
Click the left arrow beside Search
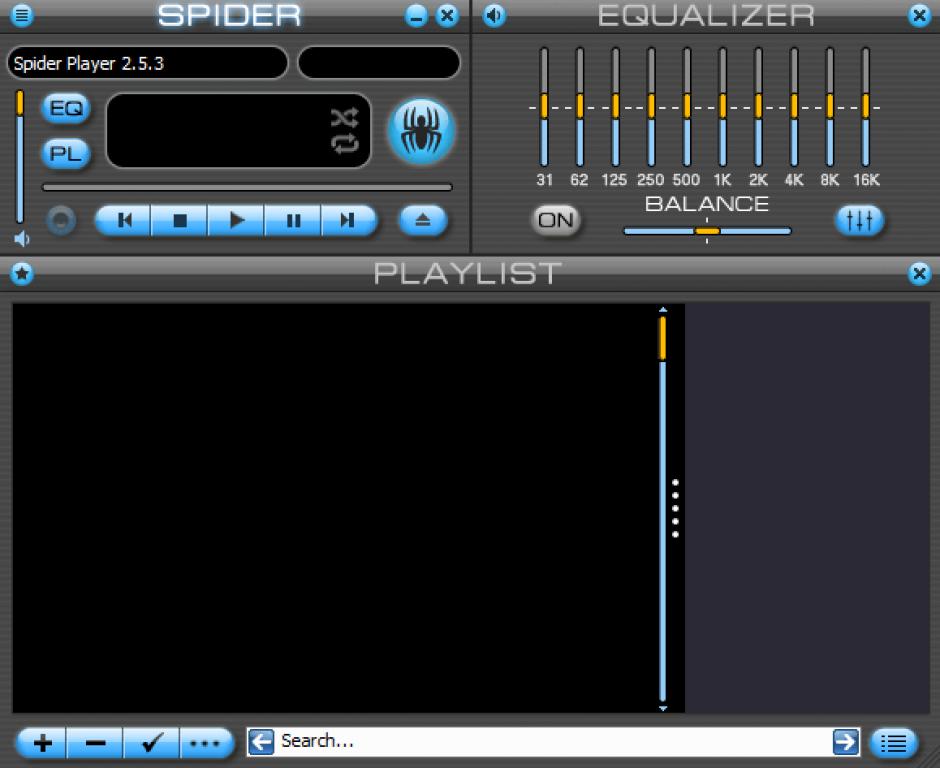[x=261, y=742]
